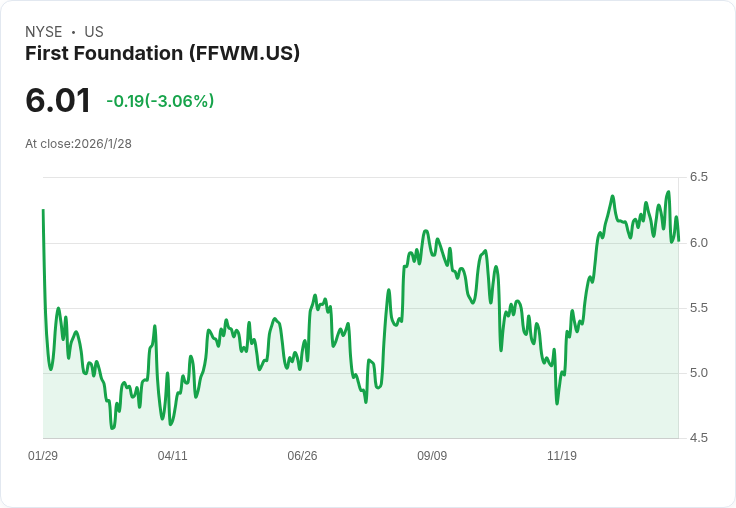Click the chart's highest peak near 6.4

pyautogui.click(x=668, y=192)
